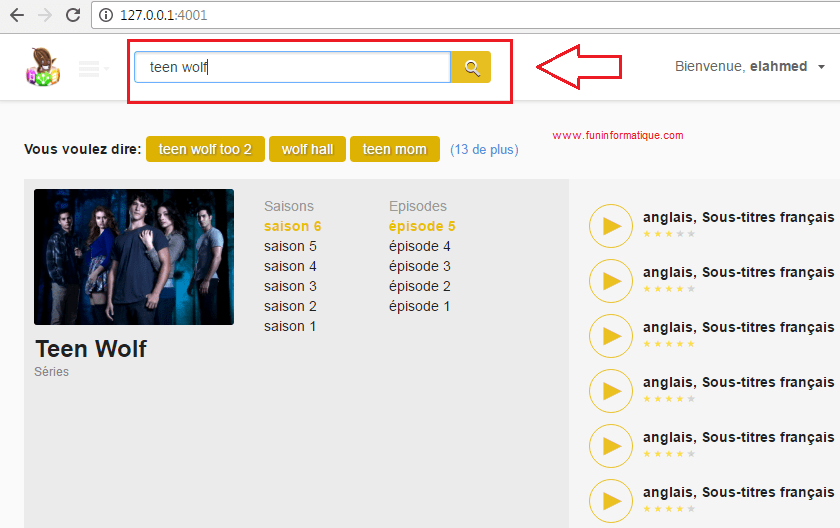Click the search field containing 'teen wolf'
Image resolution: width=840 pixels, height=528 pixels.
[x=292, y=67]
